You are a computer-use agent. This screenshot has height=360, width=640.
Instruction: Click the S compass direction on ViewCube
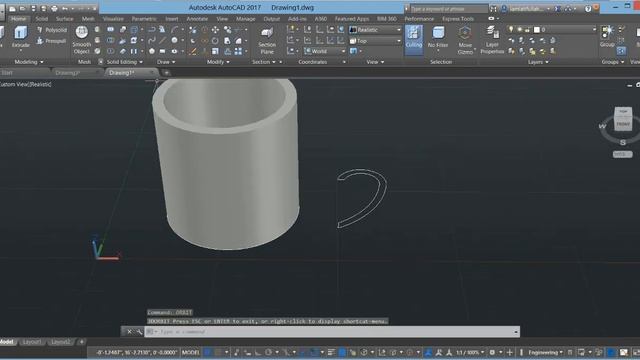tap(623, 142)
